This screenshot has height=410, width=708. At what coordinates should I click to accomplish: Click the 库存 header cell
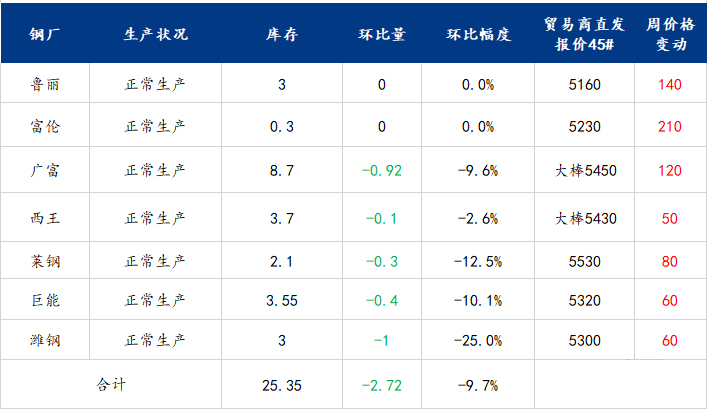(282, 34)
